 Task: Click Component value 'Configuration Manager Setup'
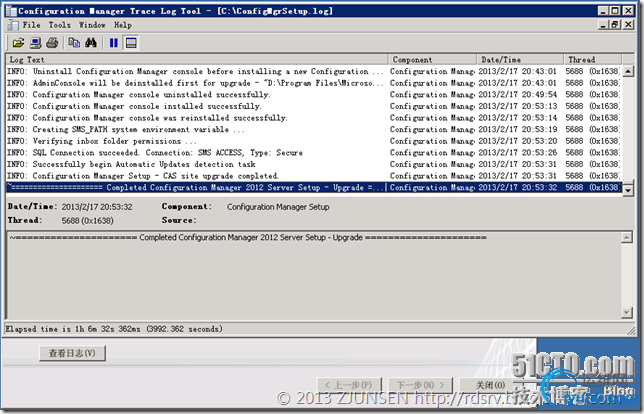[x=278, y=207]
